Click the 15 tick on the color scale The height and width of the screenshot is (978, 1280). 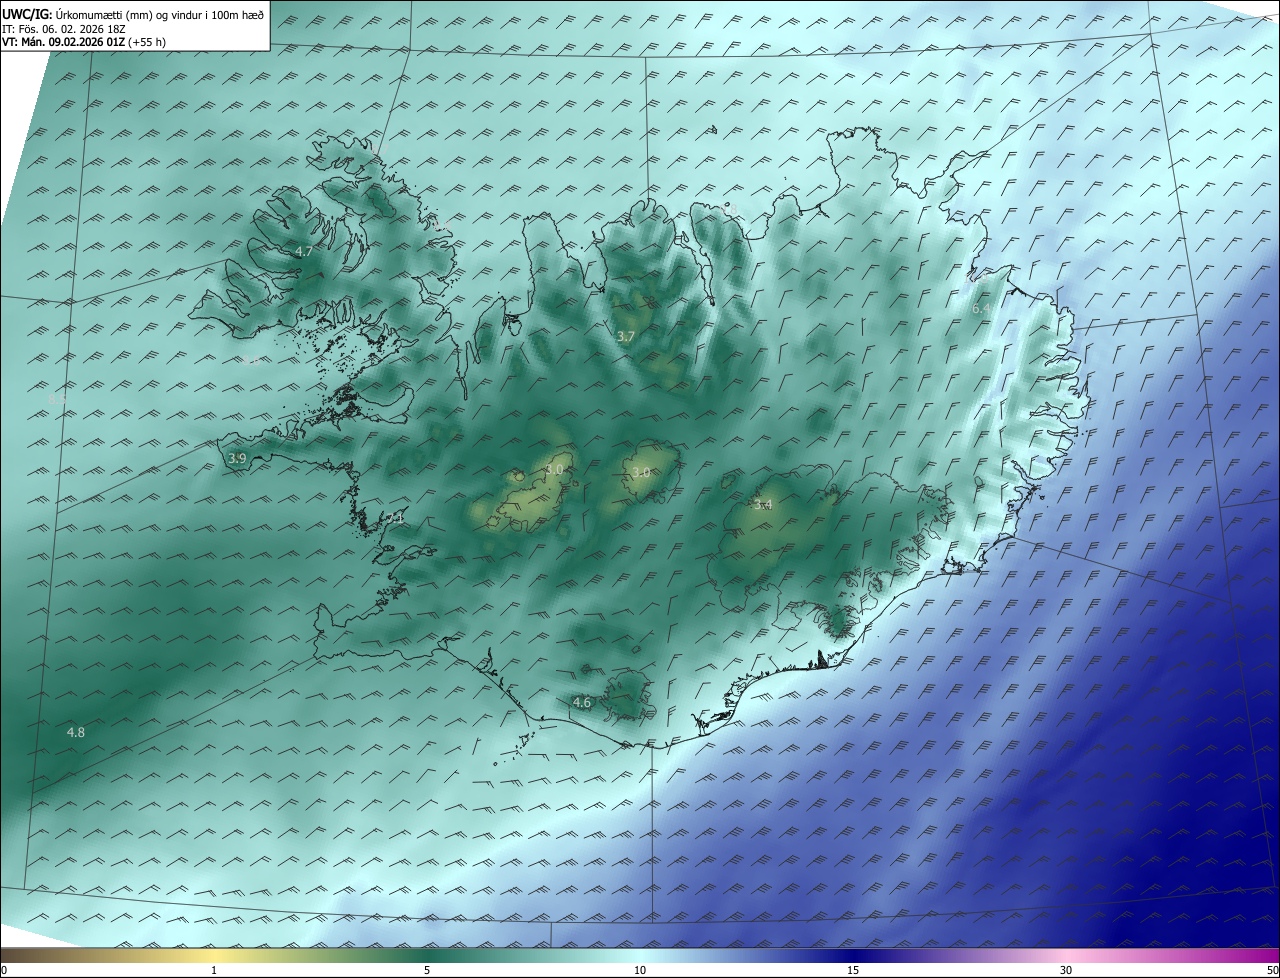853,970
